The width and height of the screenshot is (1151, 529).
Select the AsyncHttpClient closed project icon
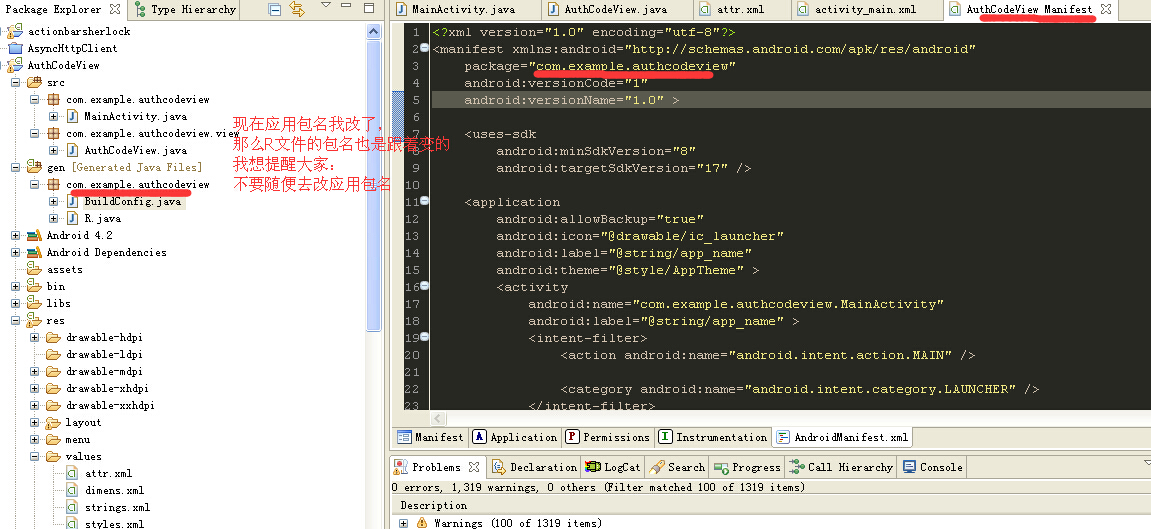[15, 48]
